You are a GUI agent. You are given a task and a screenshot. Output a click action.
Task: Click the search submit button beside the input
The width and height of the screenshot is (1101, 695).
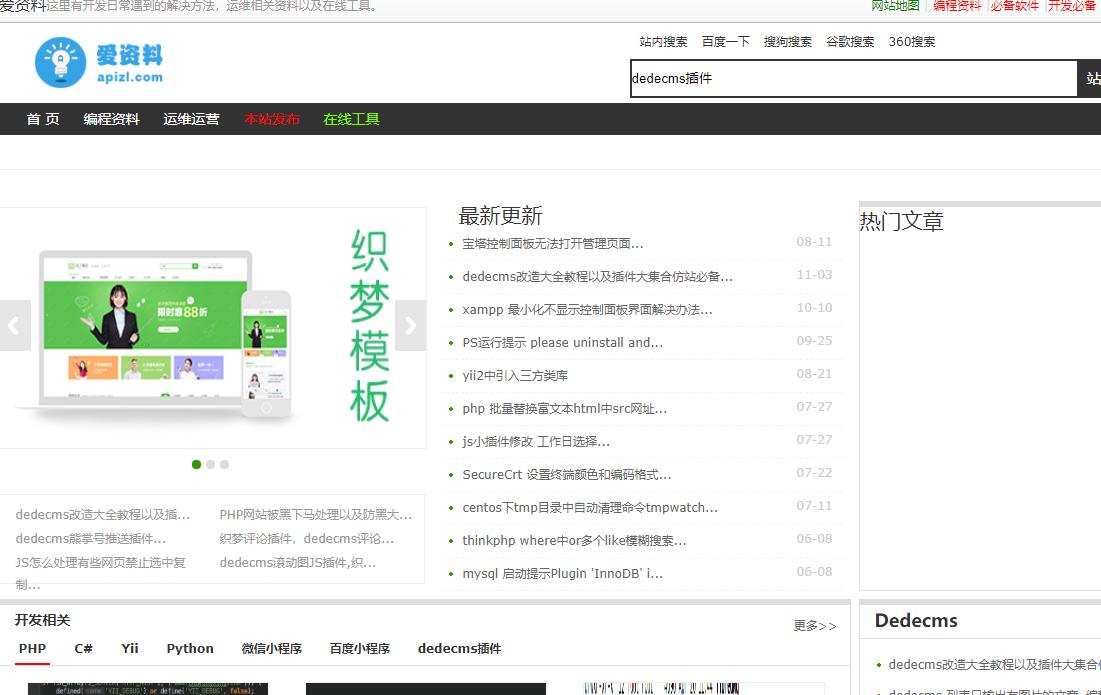point(1091,78)
